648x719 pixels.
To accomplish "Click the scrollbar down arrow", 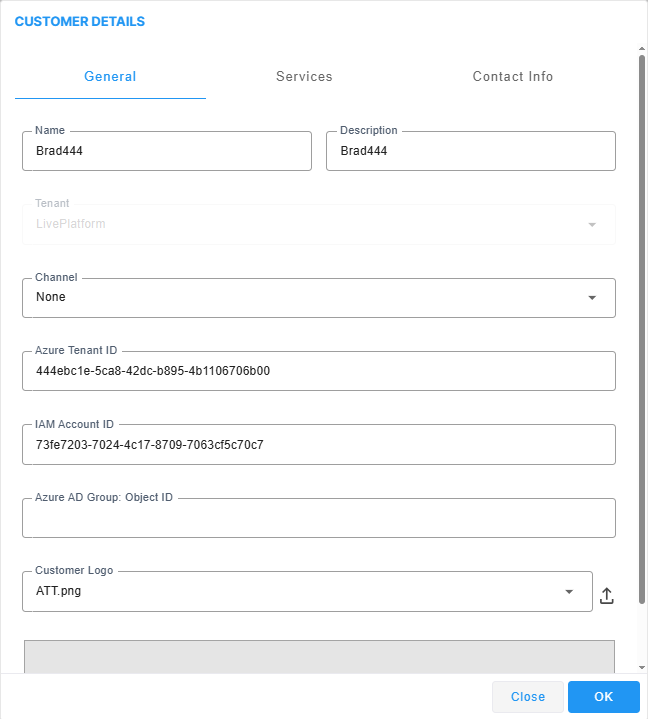I will pos(642,667).
